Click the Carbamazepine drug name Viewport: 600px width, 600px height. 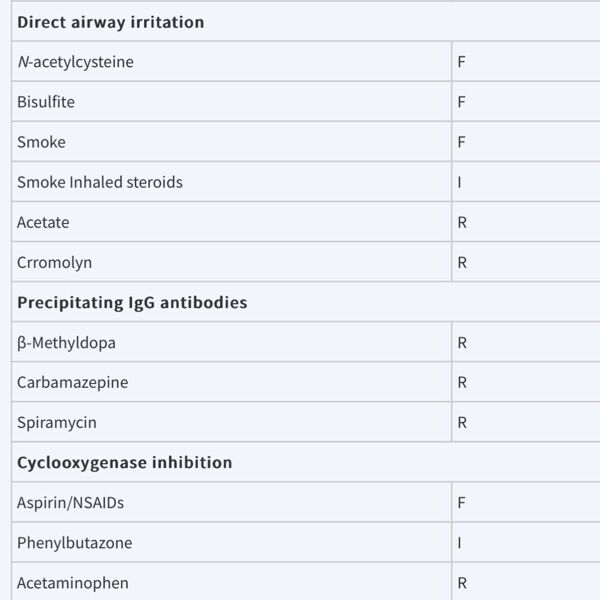click(x=72, y=382)
